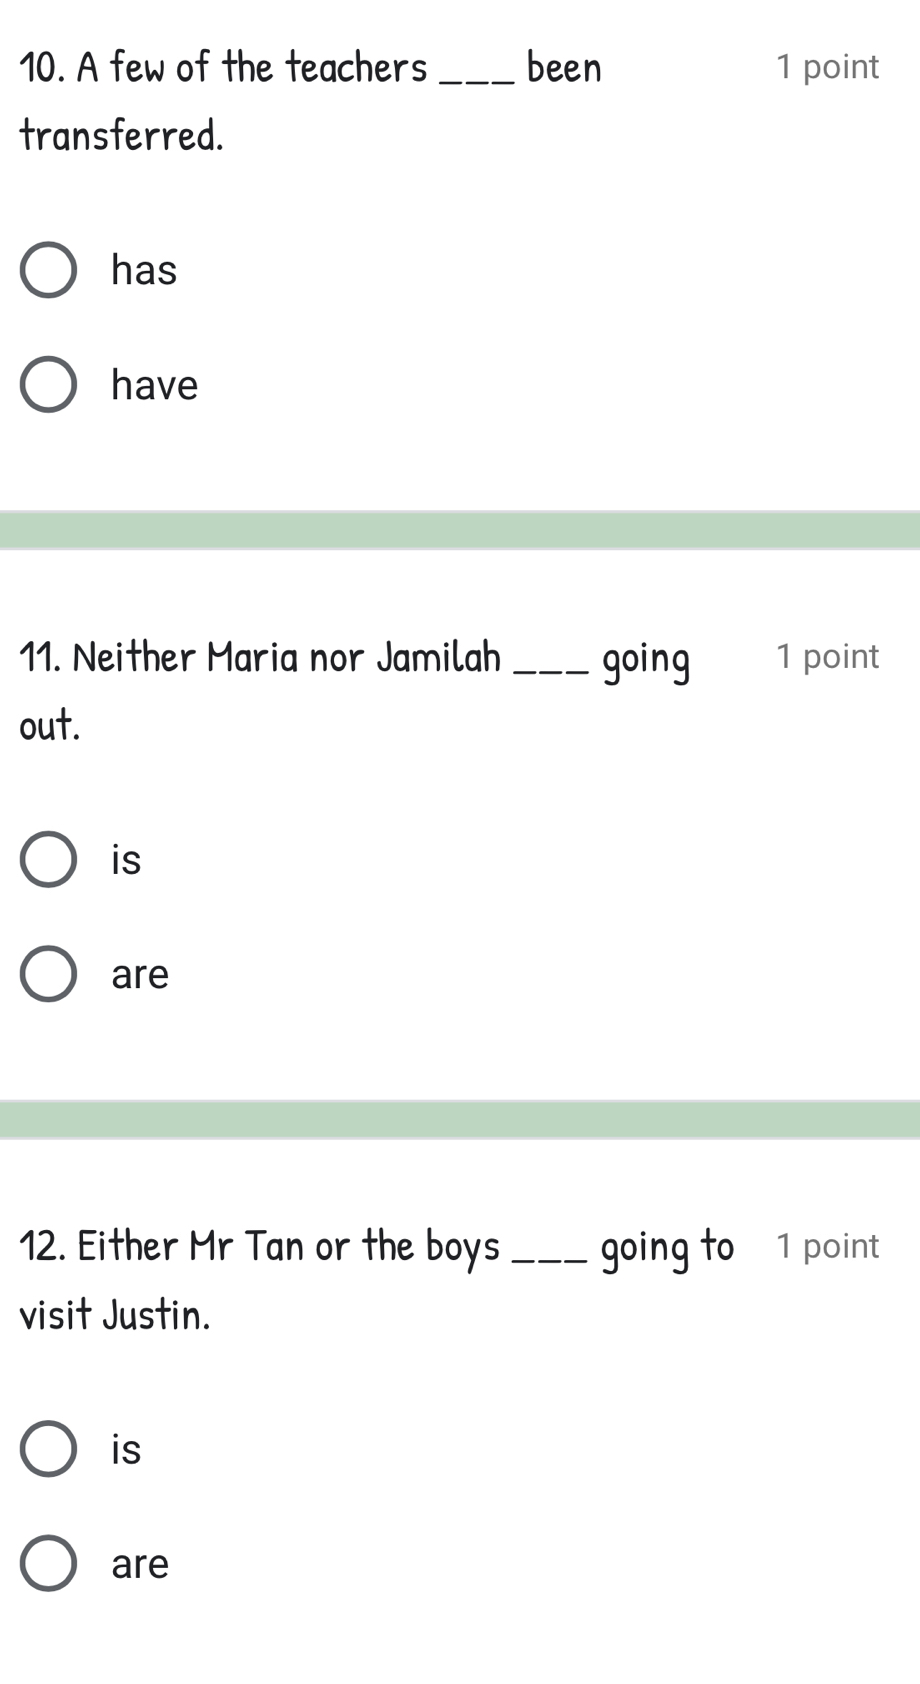Choose the correct answer "have" in question 10
Screen dimensions: 920x1684
(48, 384)
